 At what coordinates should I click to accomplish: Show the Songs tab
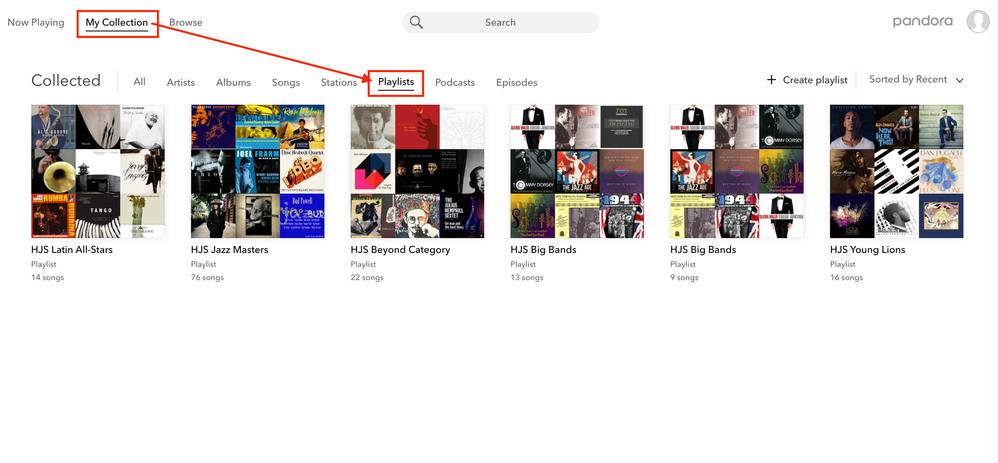pos(285,82)
